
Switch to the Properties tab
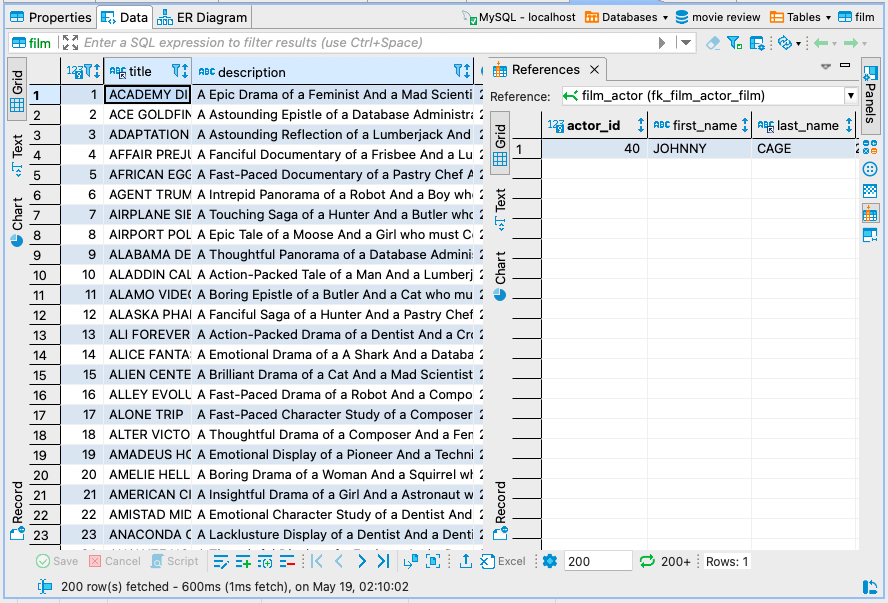point(51,18)
